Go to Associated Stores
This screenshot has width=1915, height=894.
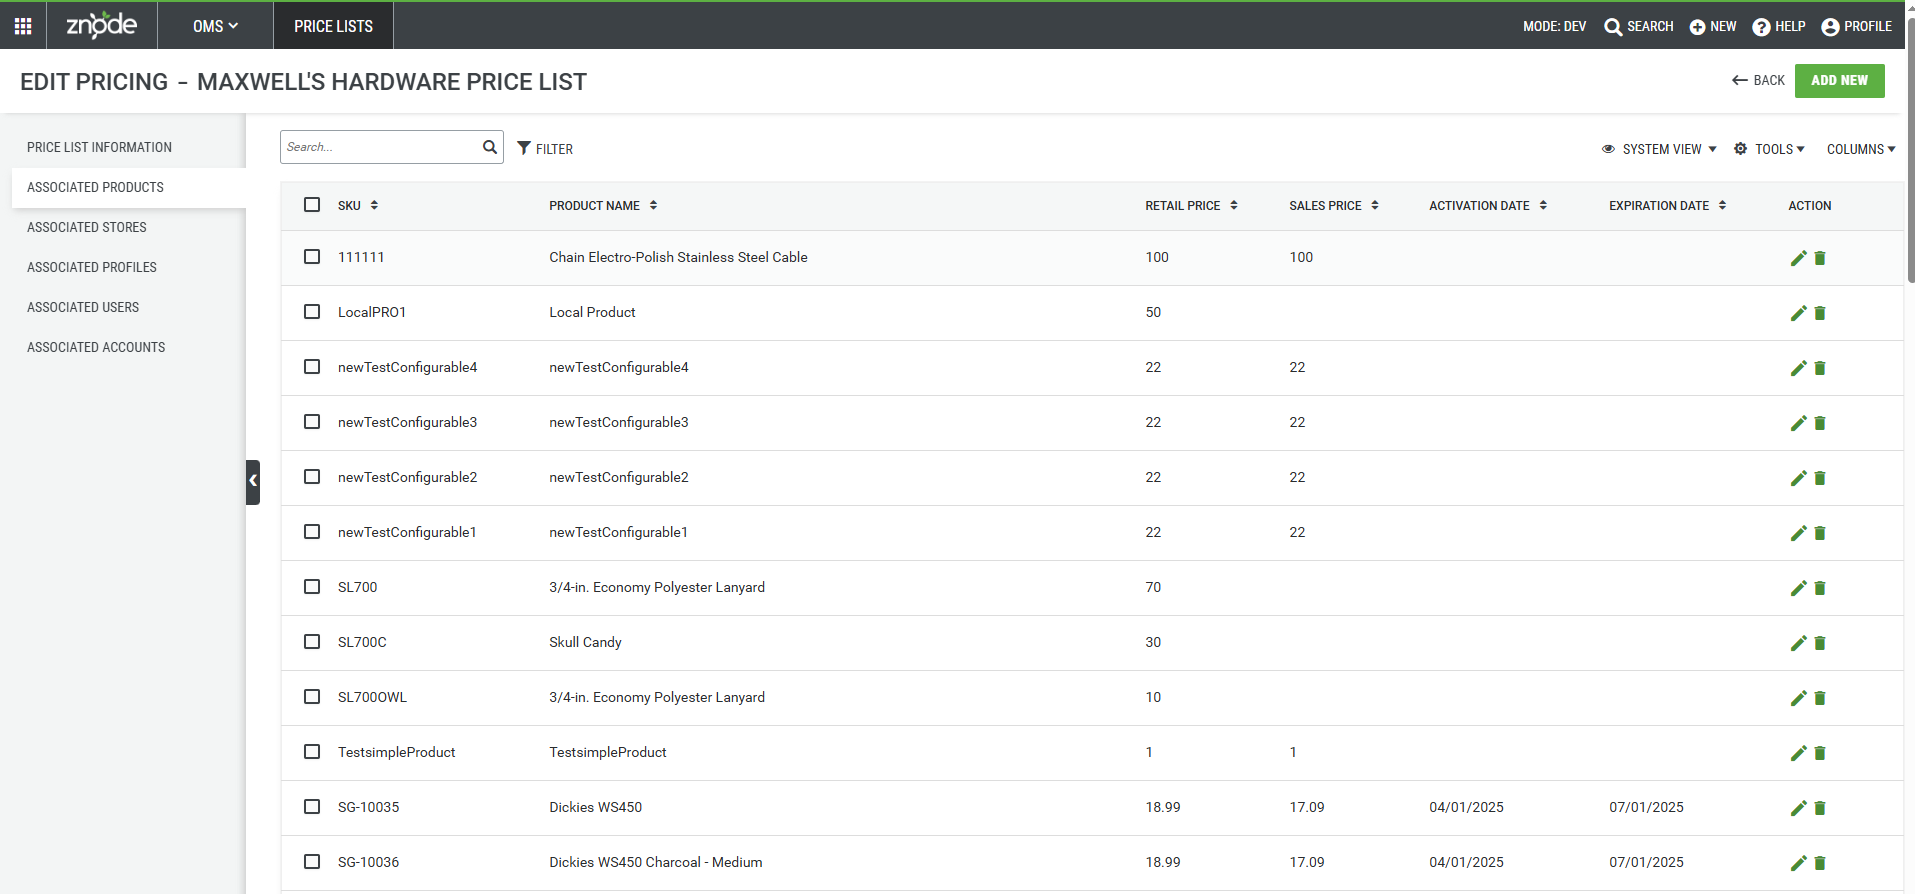click(86, 227)
